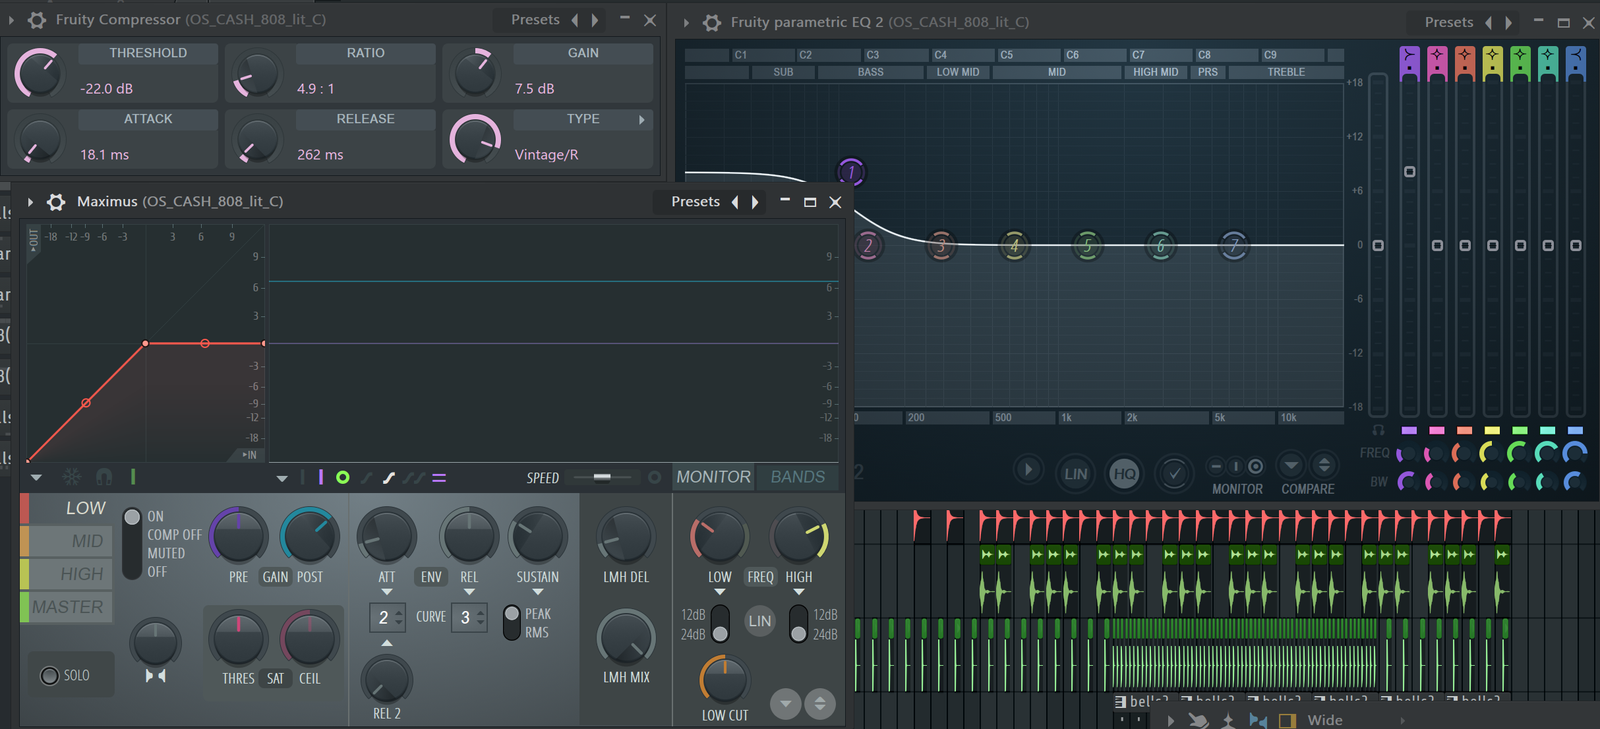Screen dimensions: 1600x729
Task: Toggle the LOW crossover 12dB/24dB switch
Action: click(x=720, y=624)
